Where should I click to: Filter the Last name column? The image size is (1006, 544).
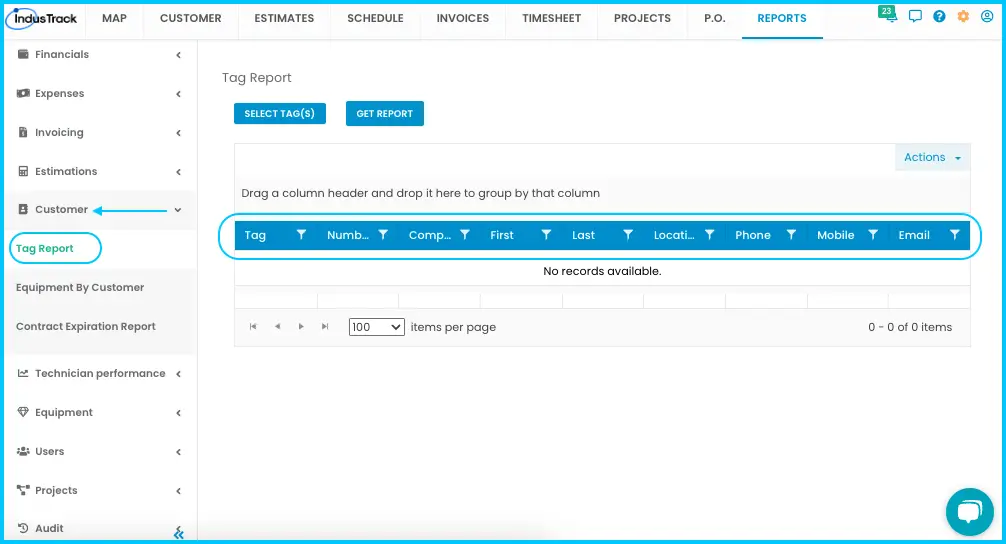pyautogui.click(x=628, y=235)
